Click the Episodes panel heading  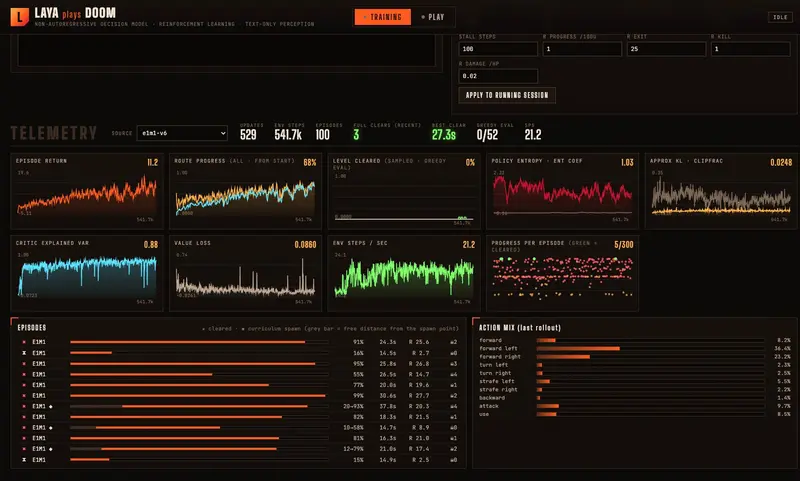point(32,328)
